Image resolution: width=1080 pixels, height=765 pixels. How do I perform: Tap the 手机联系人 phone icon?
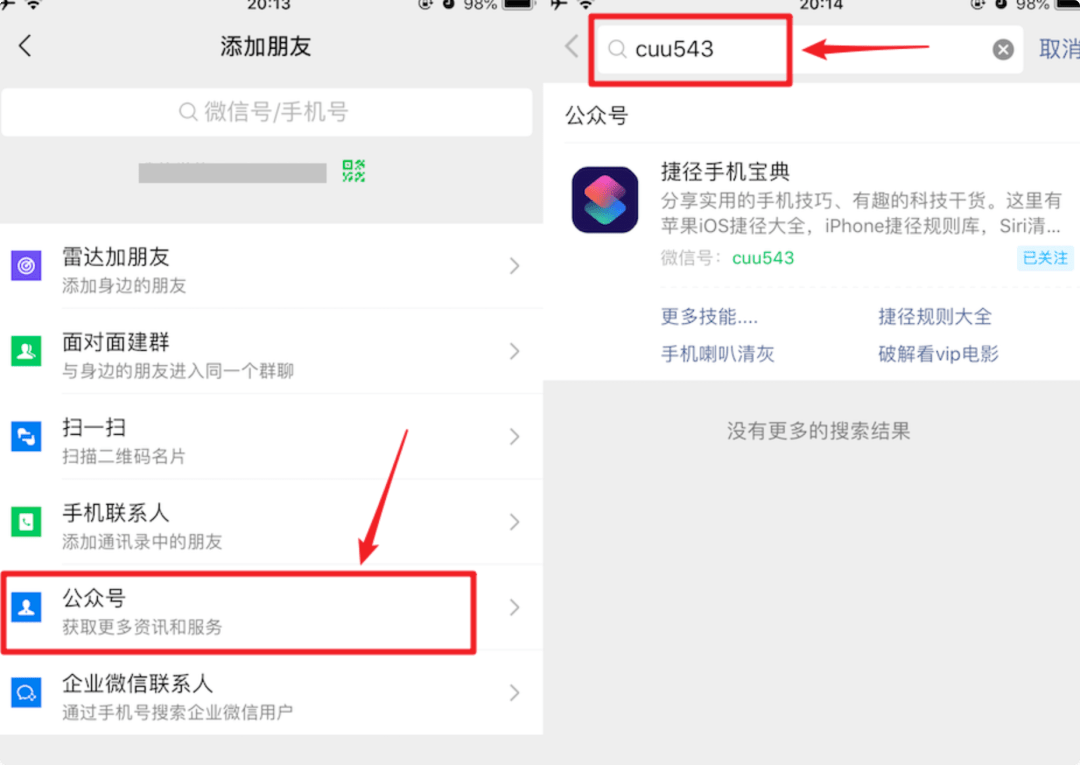pos(26,522)
